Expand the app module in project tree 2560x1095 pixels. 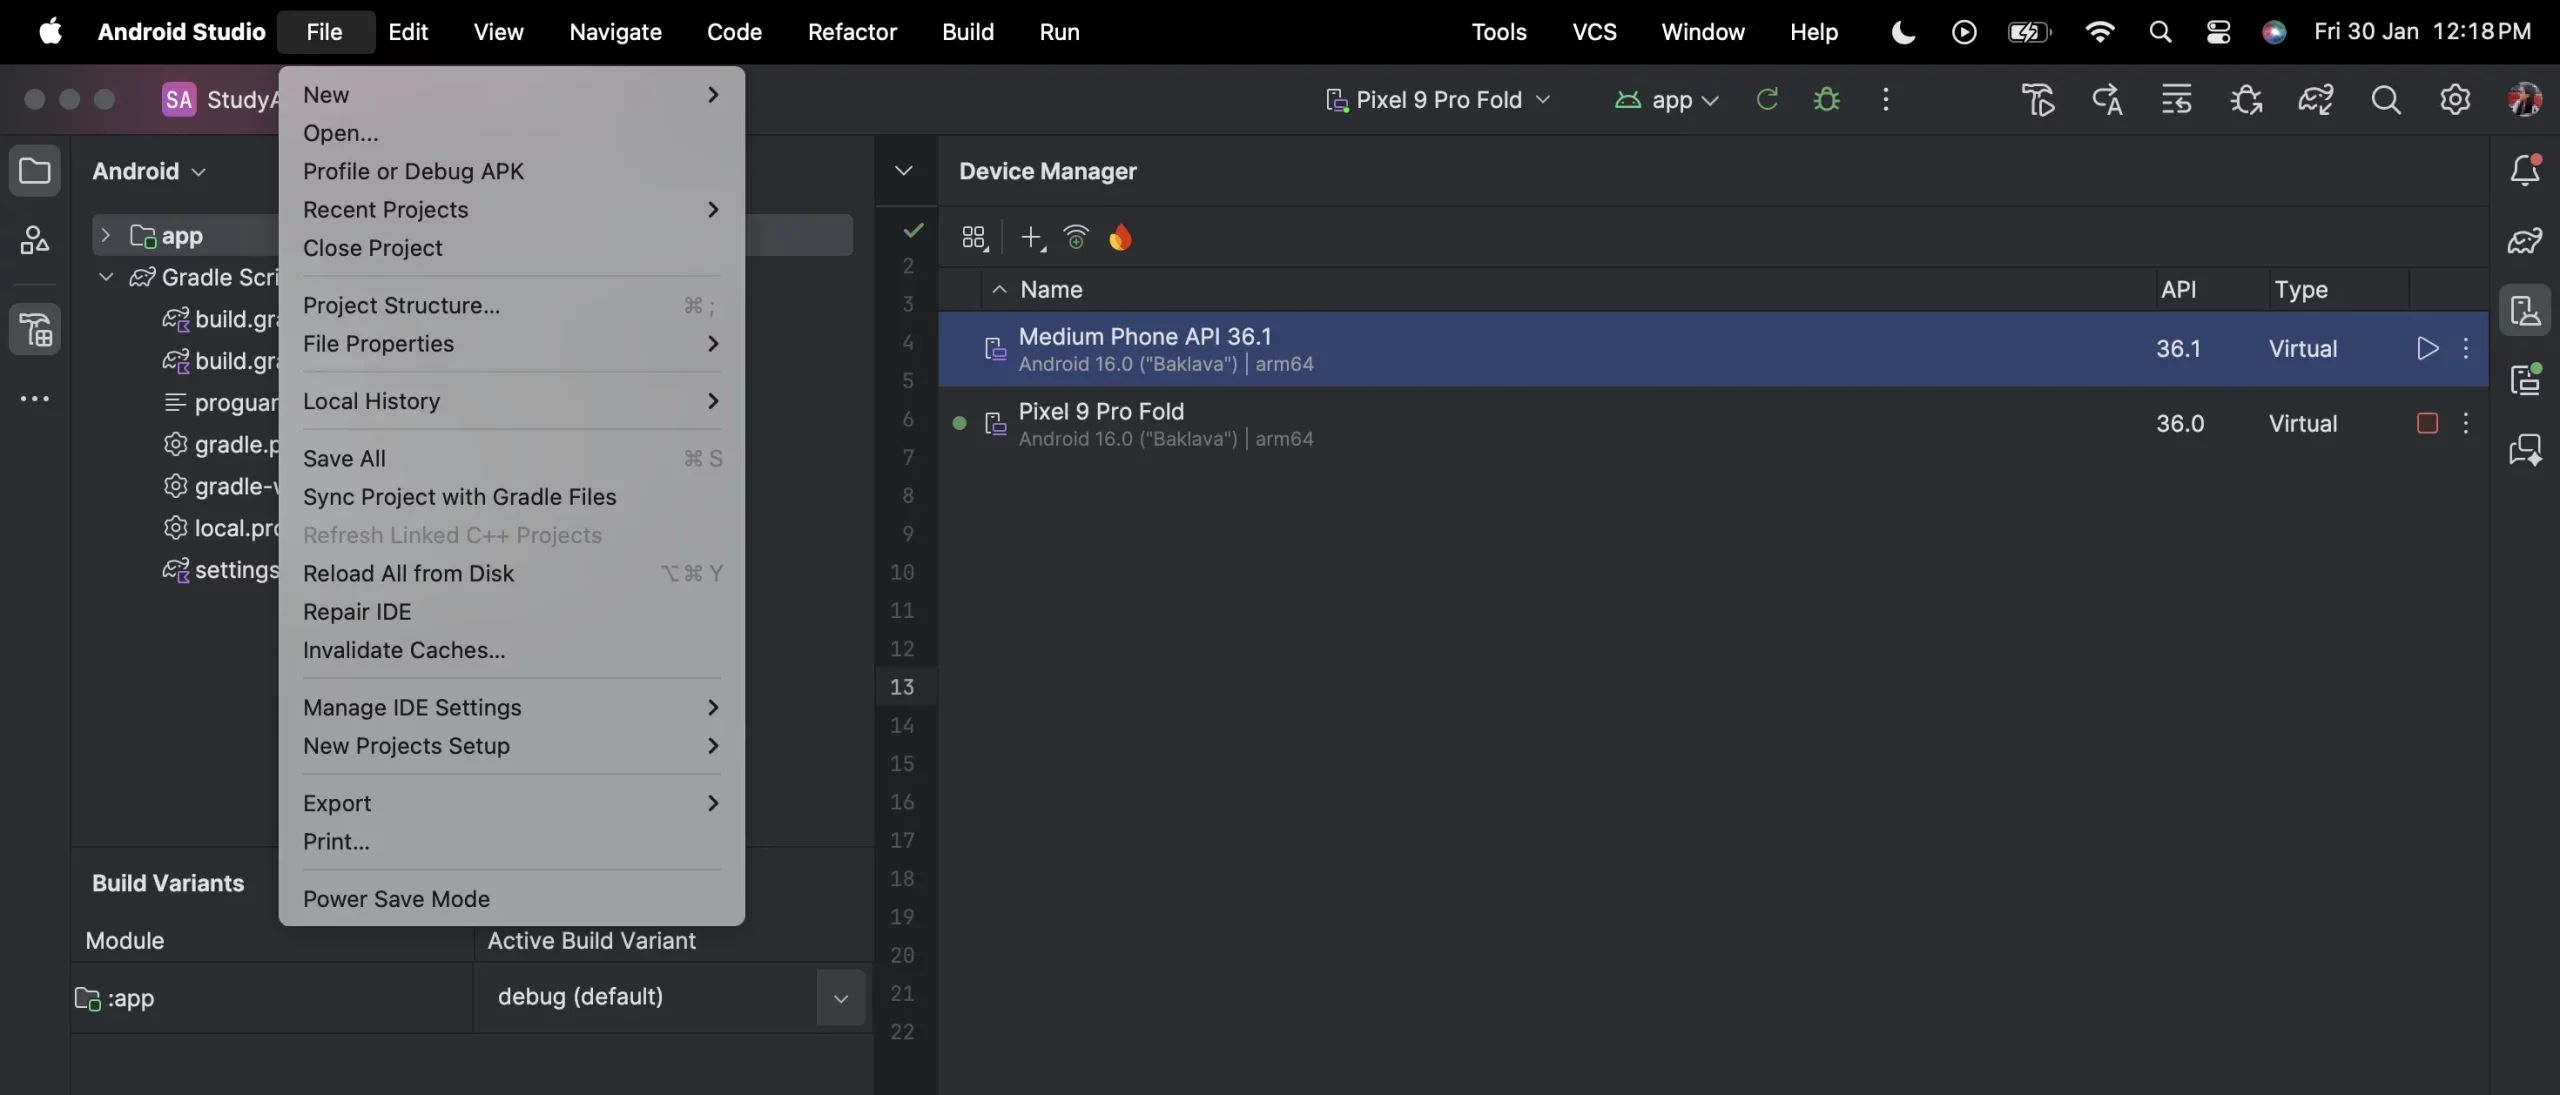click(107, 235)
